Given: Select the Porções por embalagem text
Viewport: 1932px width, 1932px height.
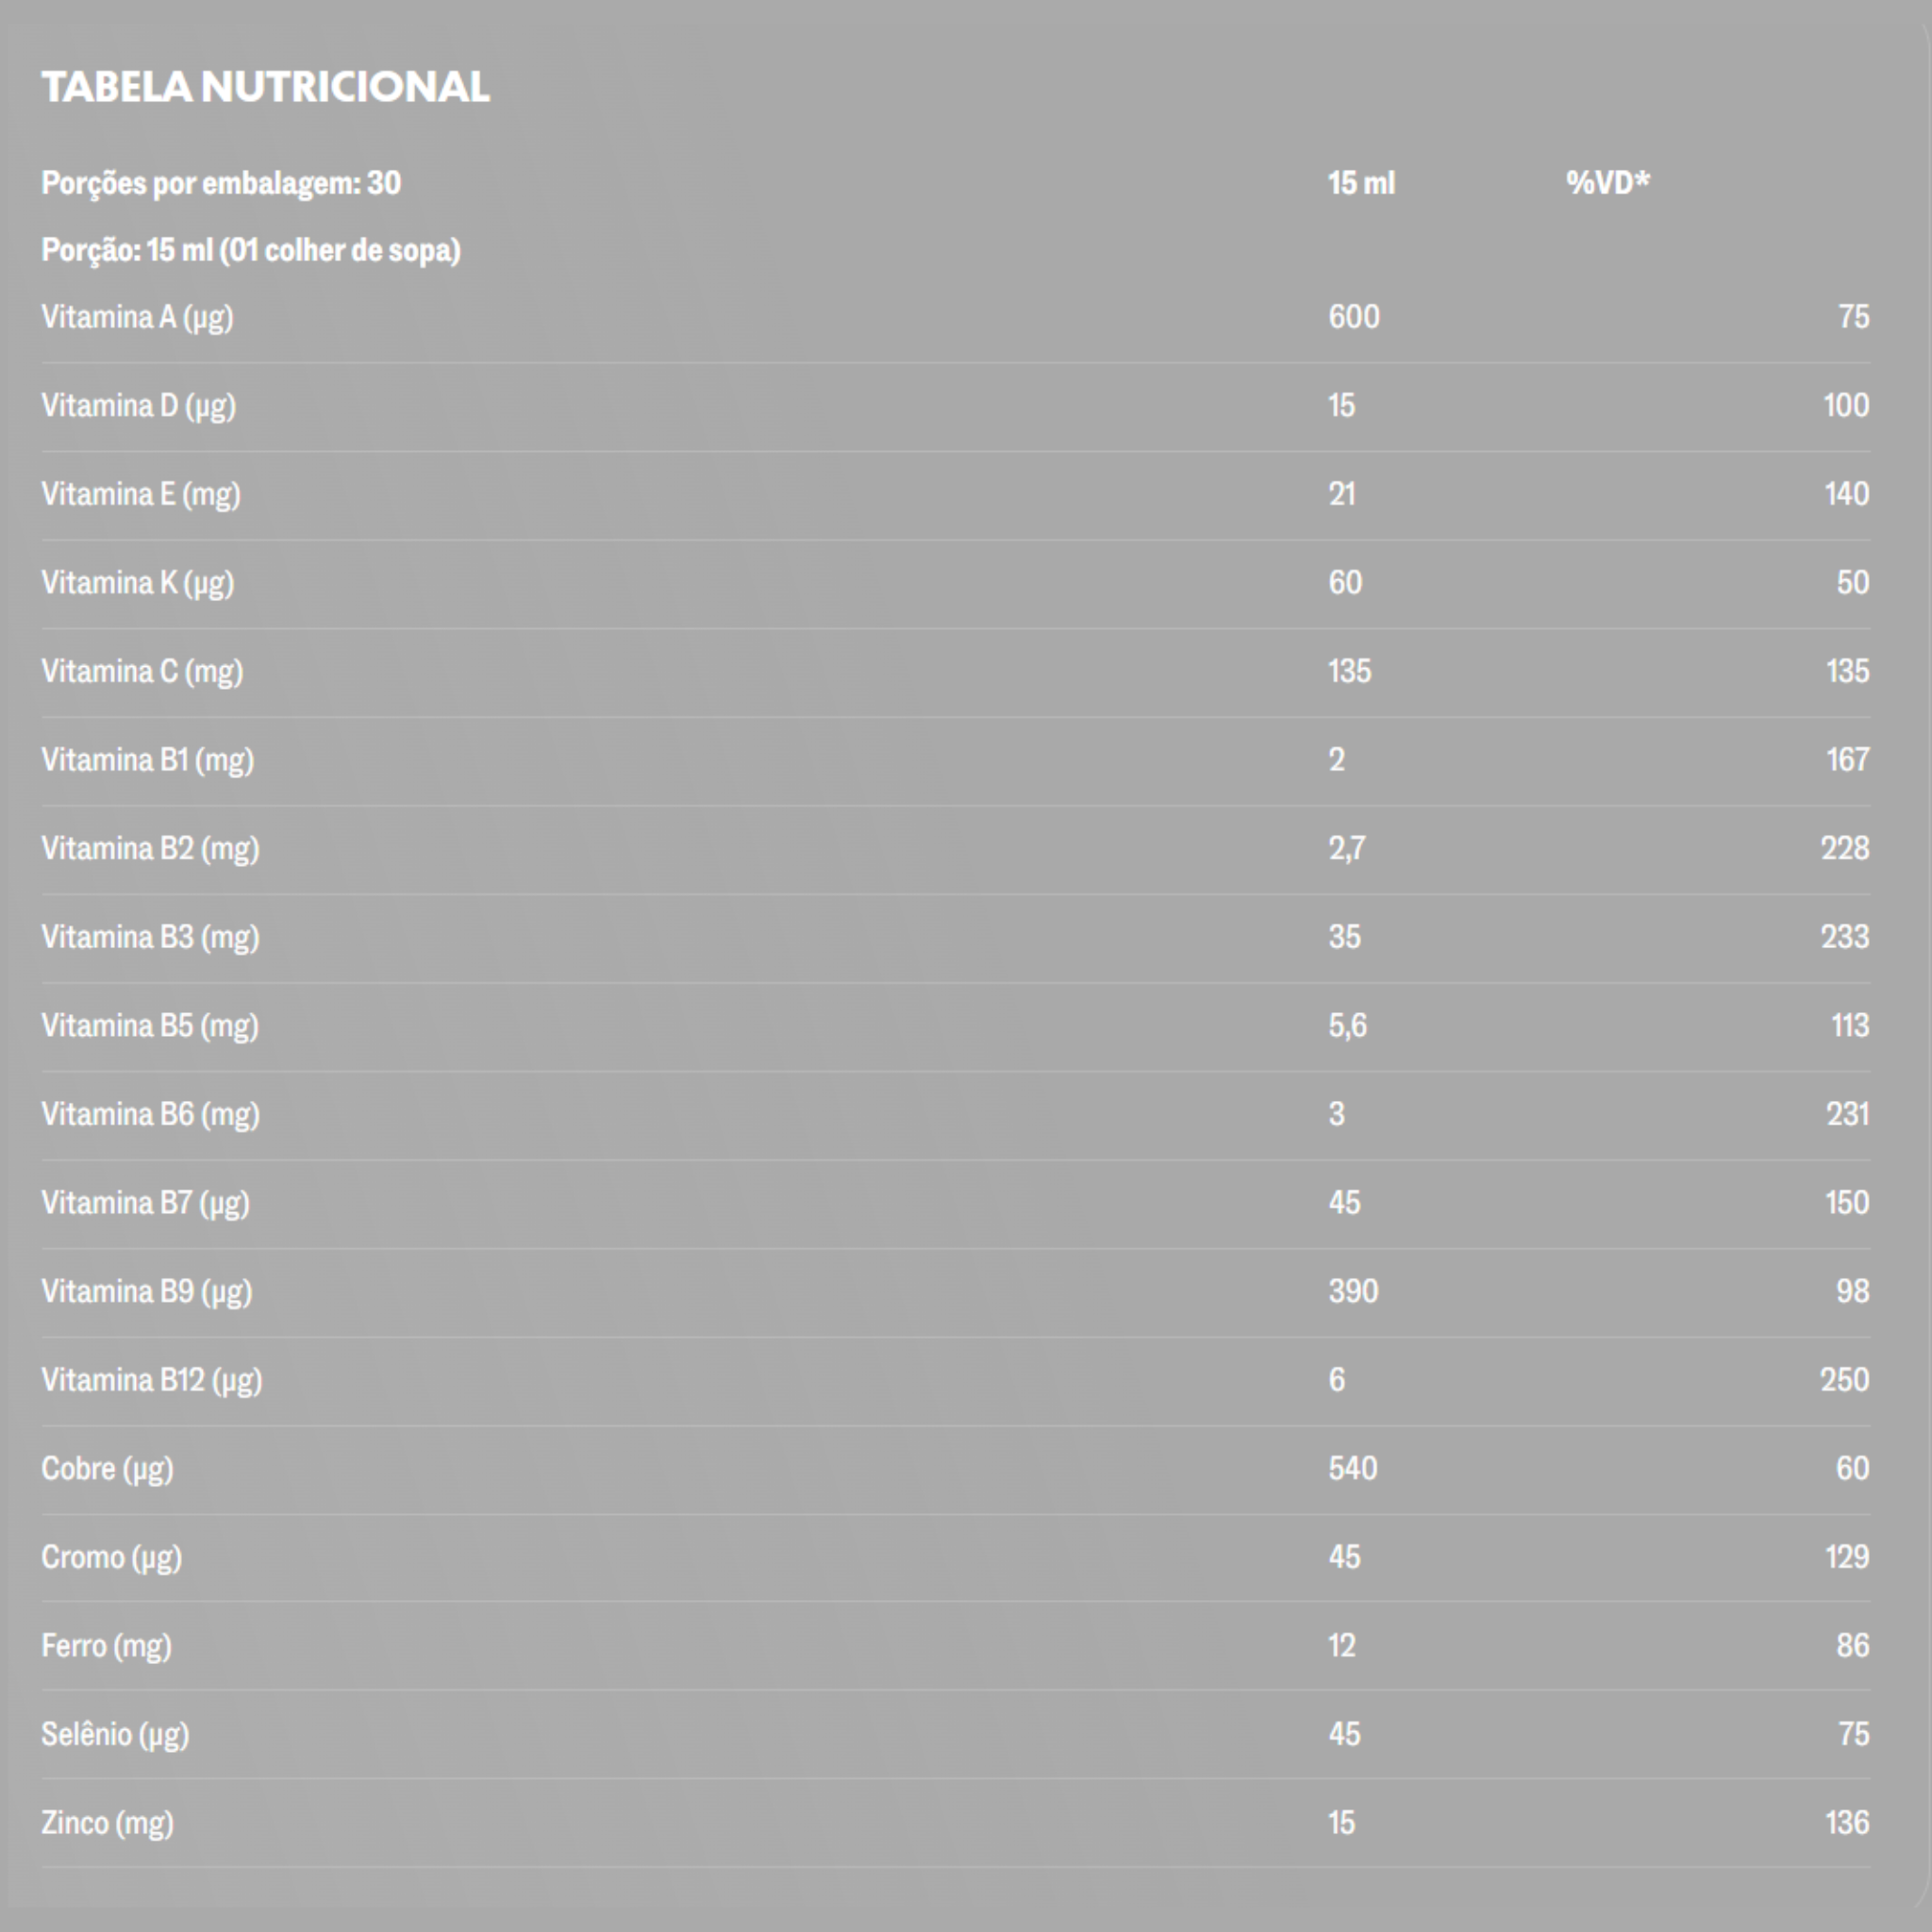Looking at the screenshot, I should [x=221, y=184].
